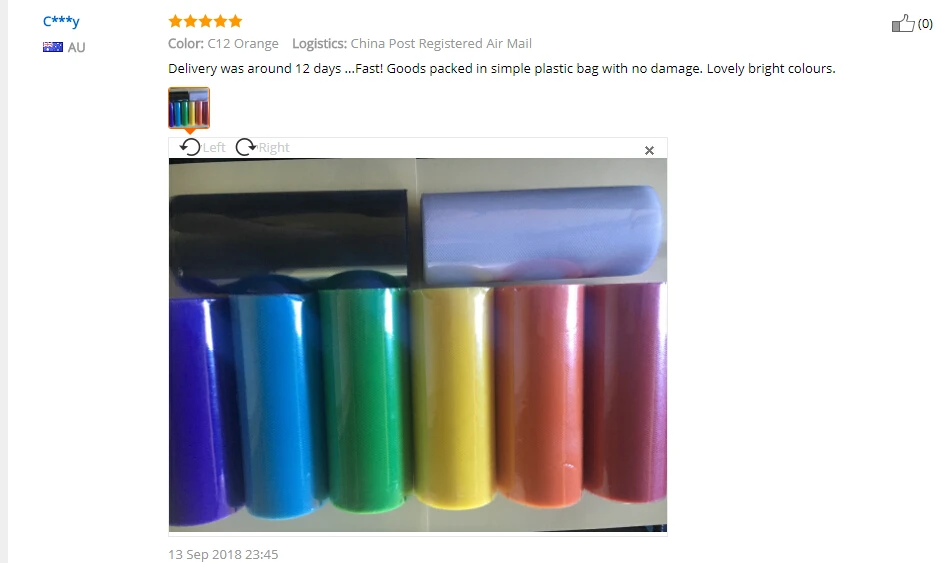Viewport: 949px width, 563px height.
Task: Select the colorful tulle rolls thumbnail
Action: pyautogui.click(x=189, y=108)
